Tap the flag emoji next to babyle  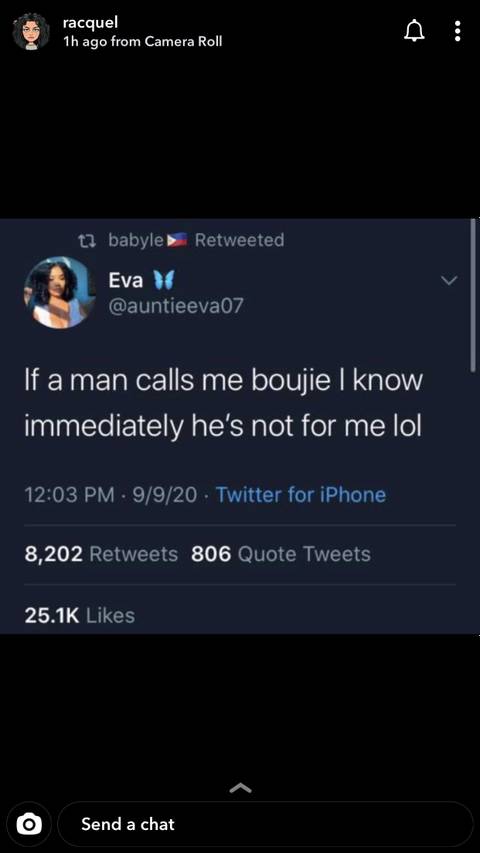click(177, 239)
